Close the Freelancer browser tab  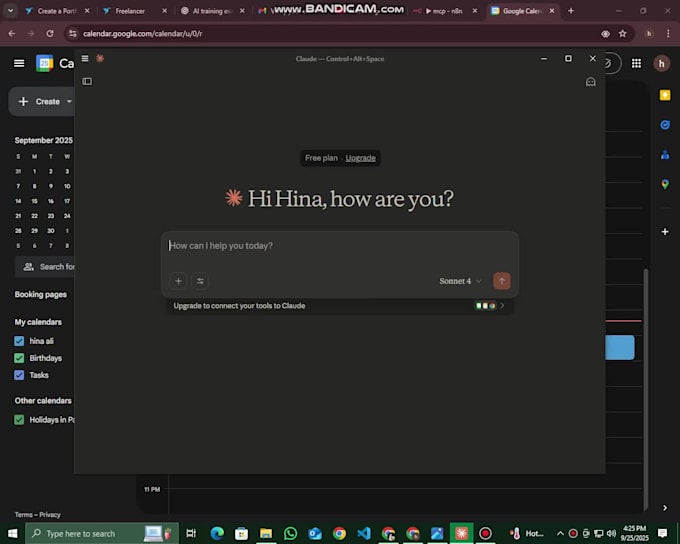tap(164, 11)
